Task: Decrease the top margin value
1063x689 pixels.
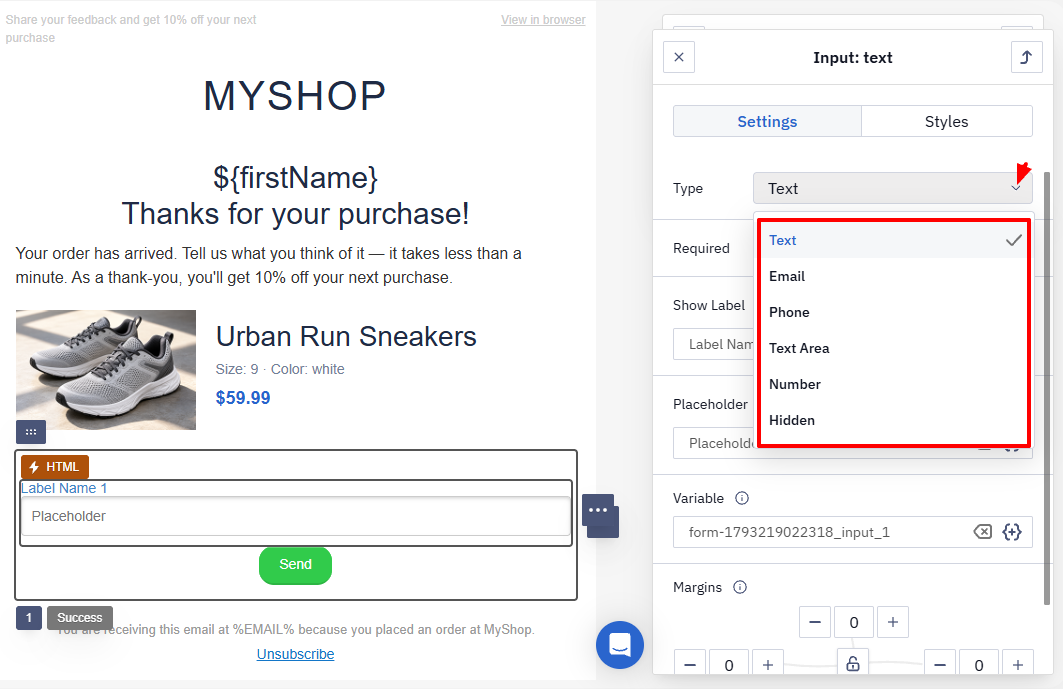Action: click(815, 622)
